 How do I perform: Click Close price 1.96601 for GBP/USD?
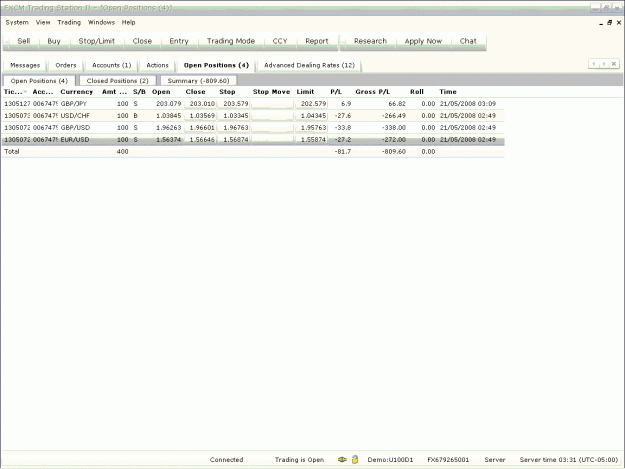click(200, 128)
